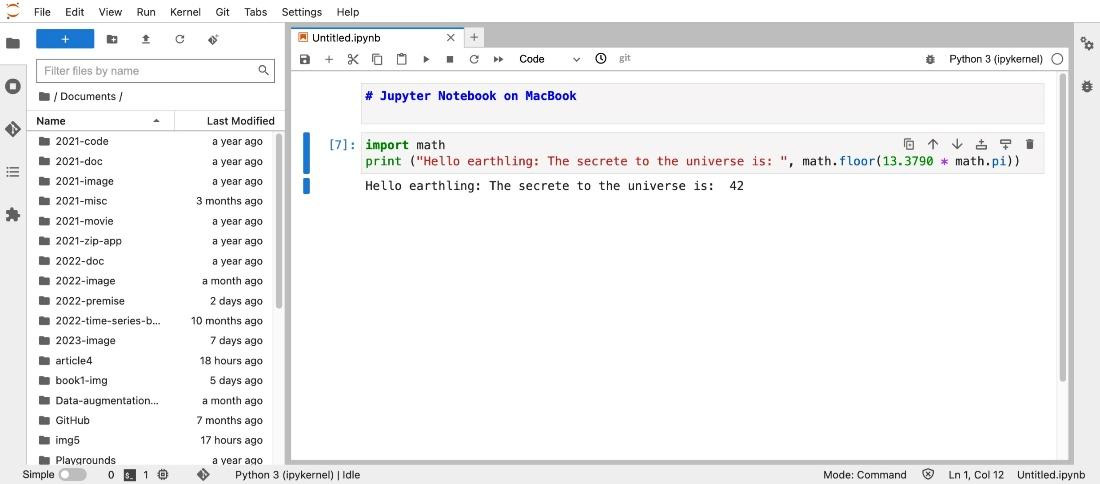Image resolution: width=1100 pixels, height=484 pixels.
Task: Open the cell type dropdown showing Code
Action: pos(549,60)
